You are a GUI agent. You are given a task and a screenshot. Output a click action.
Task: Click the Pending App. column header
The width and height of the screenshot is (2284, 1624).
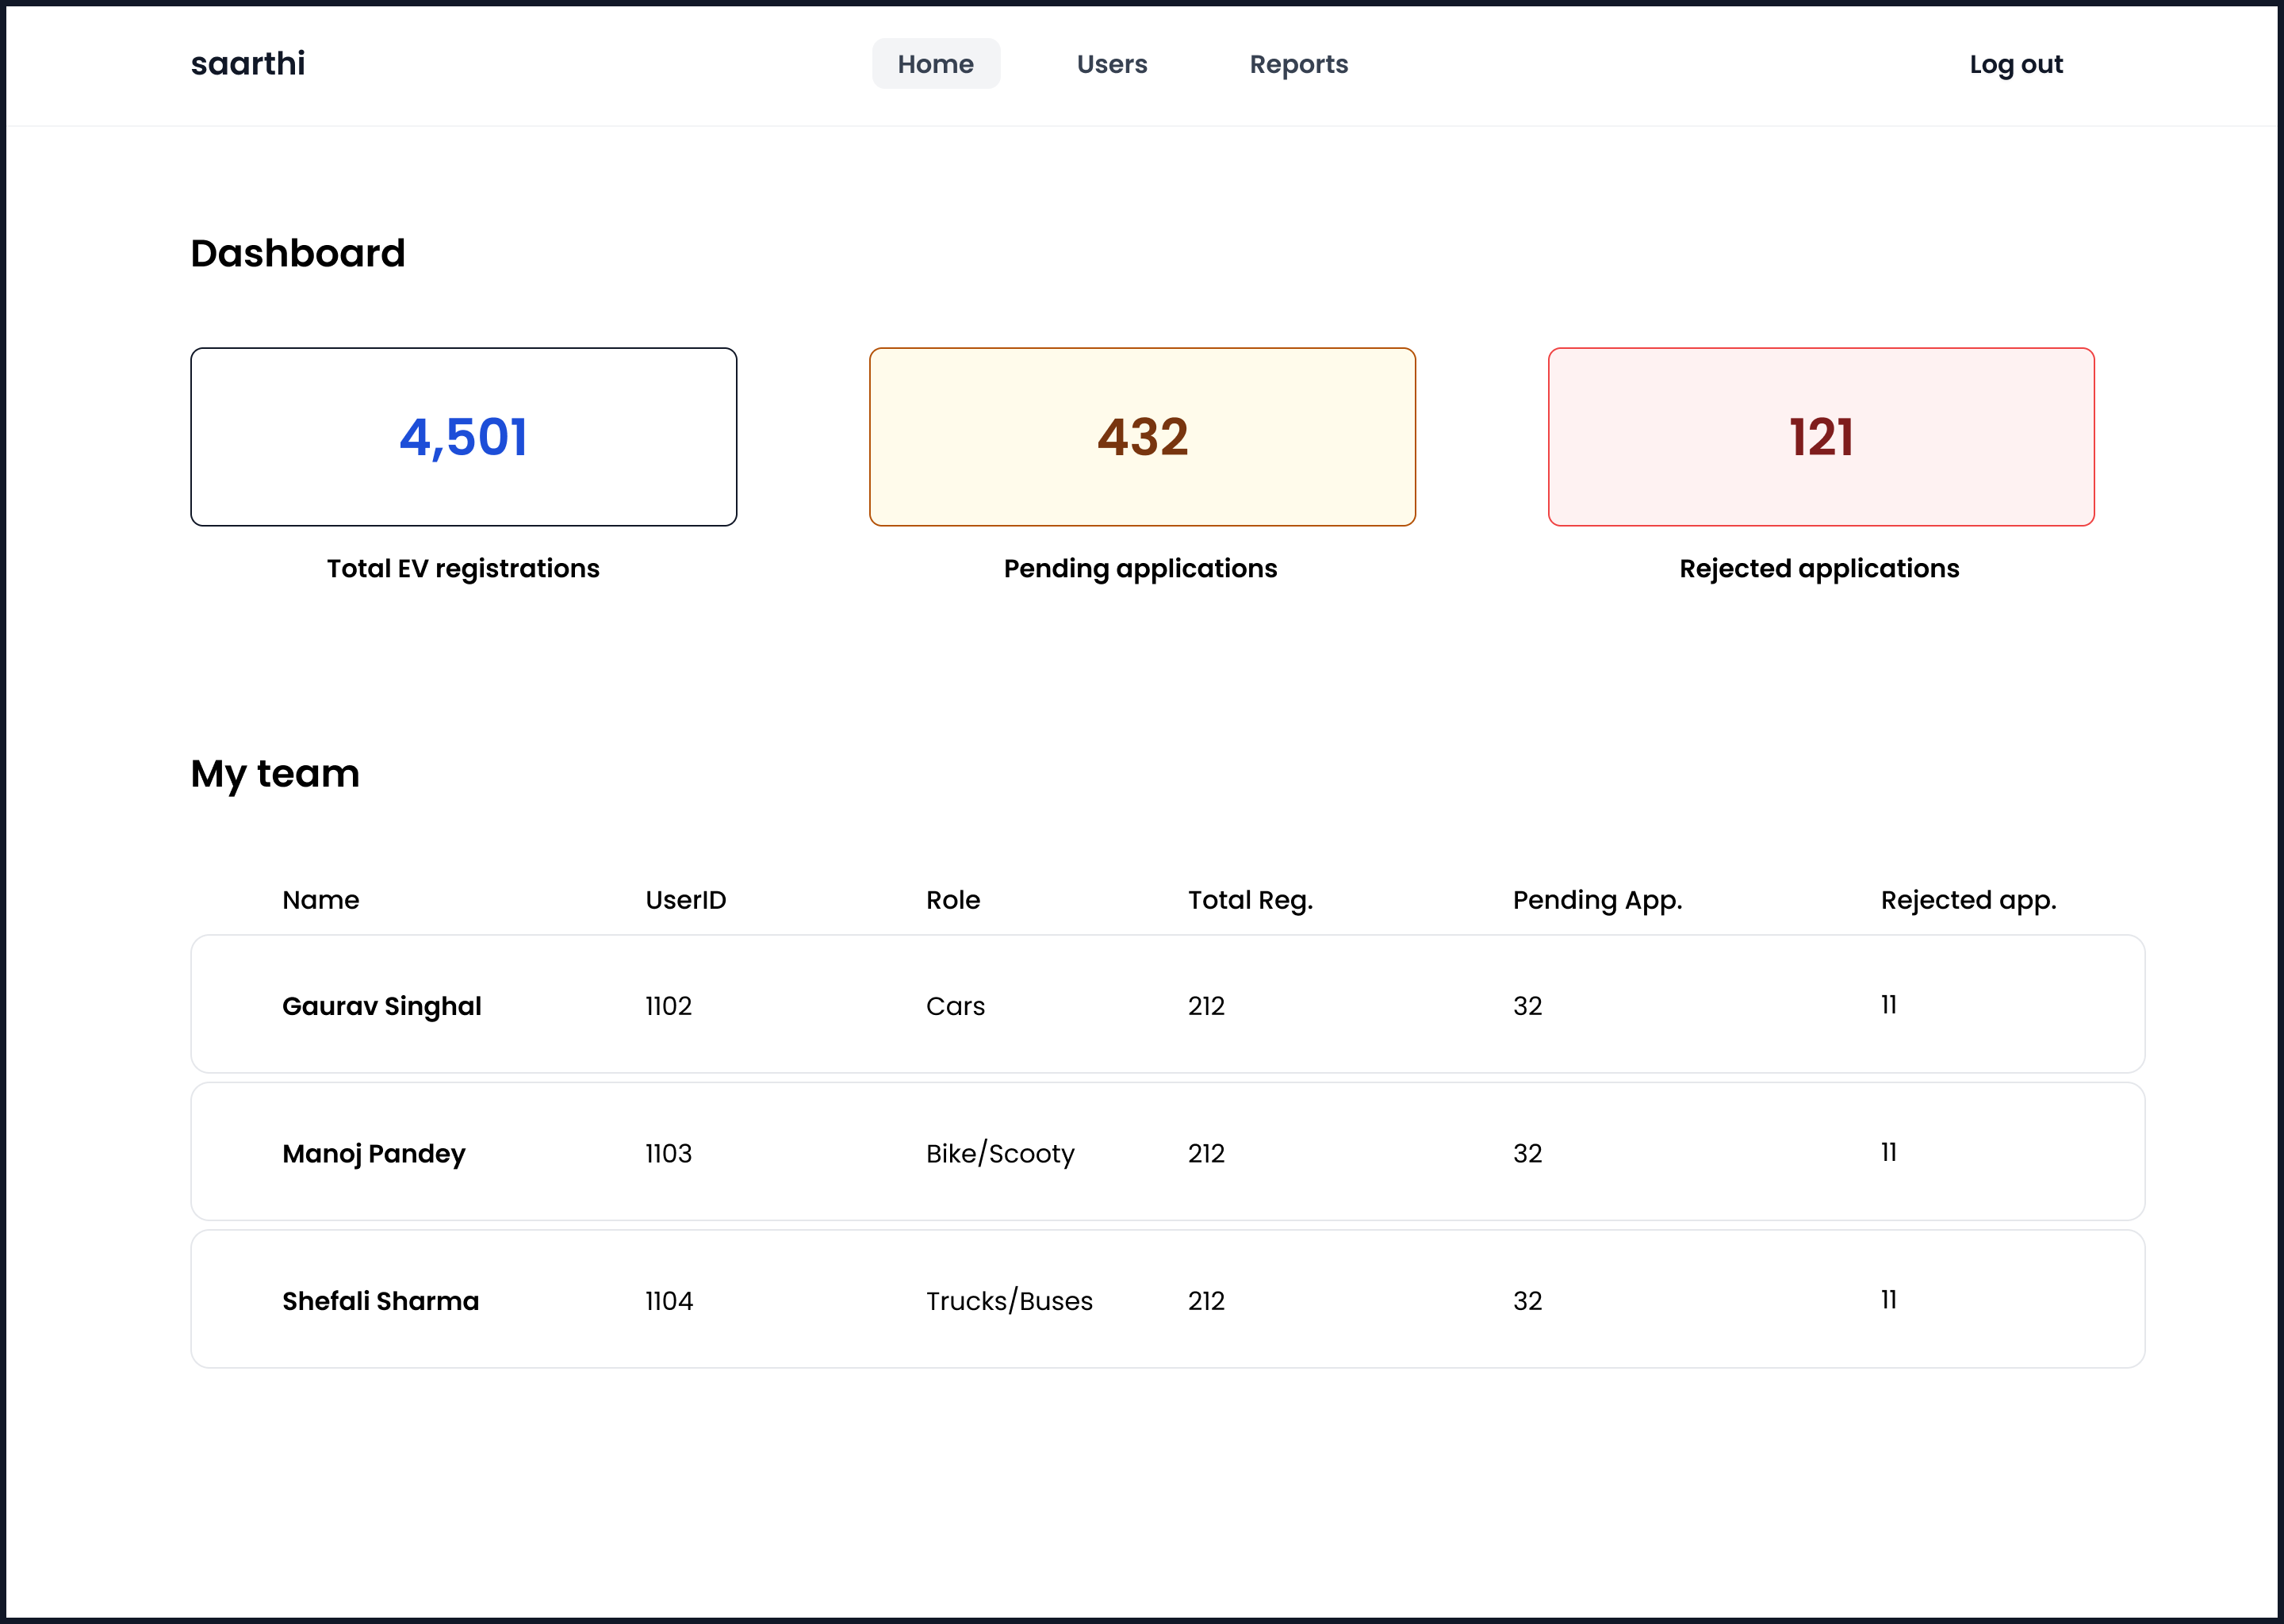(x=1596, y=900)
